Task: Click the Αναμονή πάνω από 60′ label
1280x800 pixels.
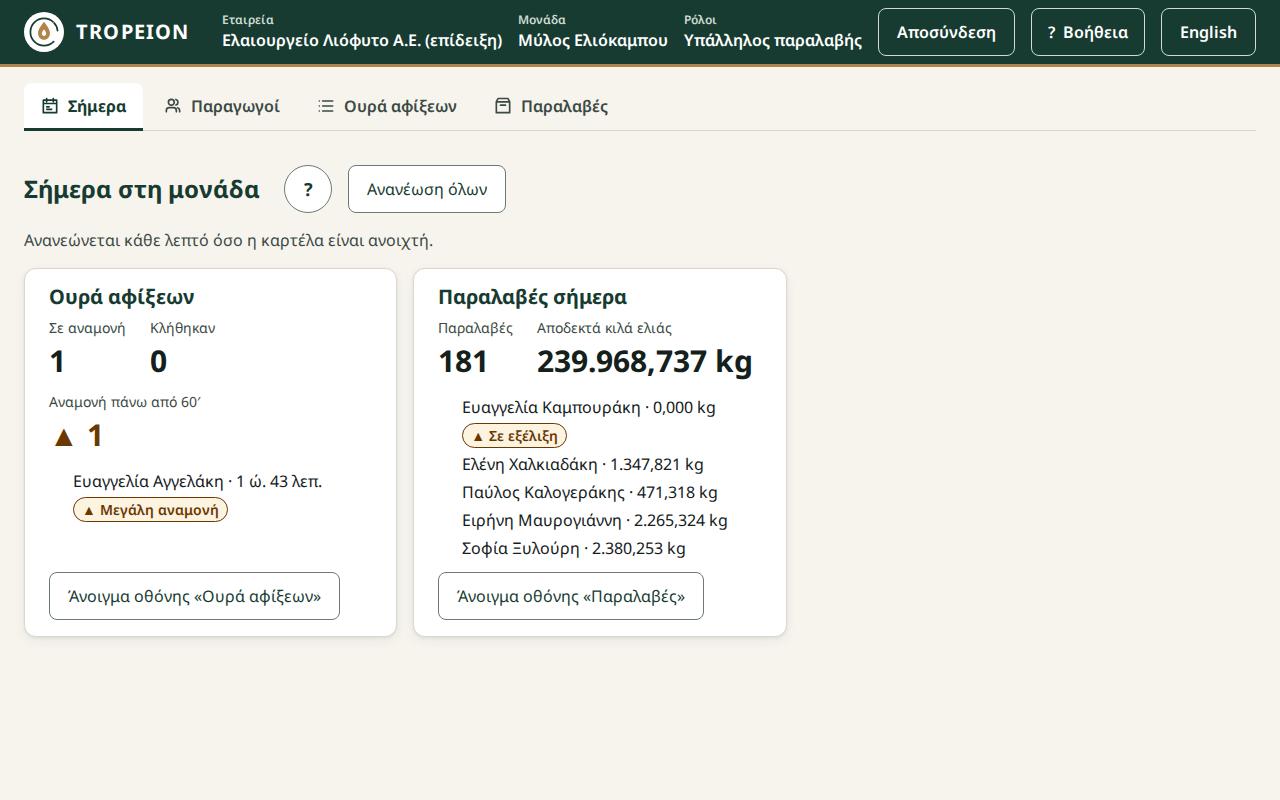Action: tap(125, 402)
